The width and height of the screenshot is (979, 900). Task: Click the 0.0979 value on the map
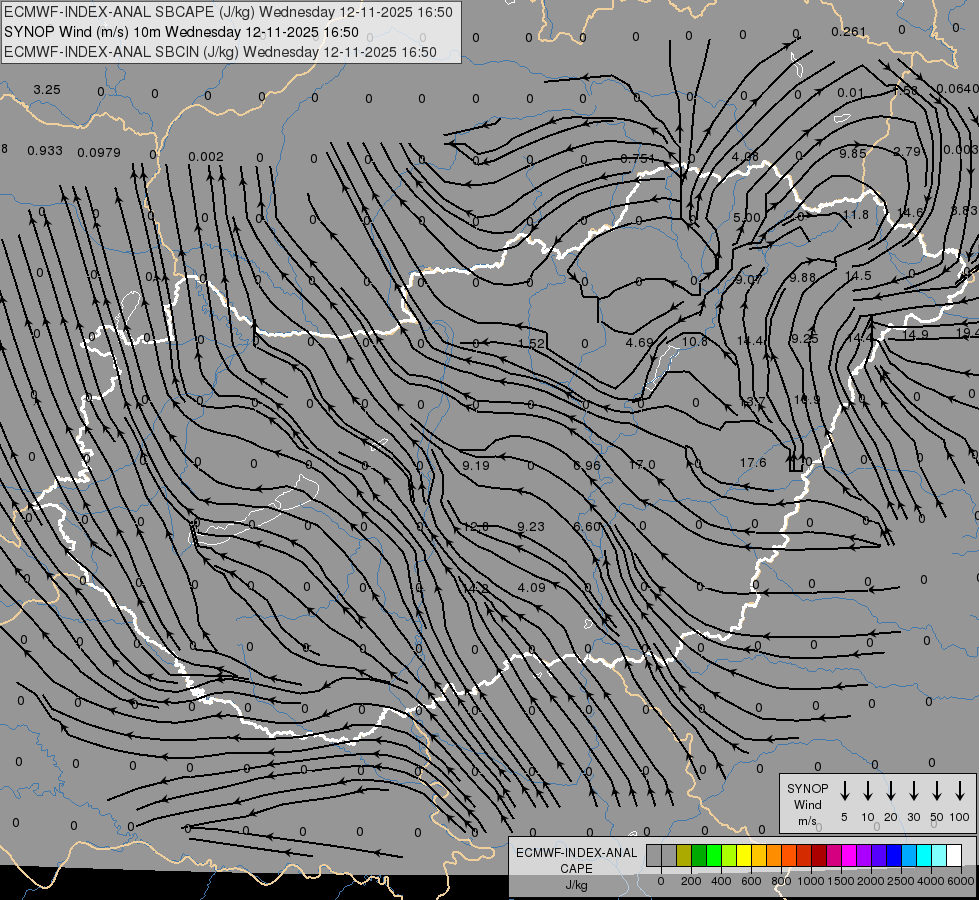tap(99, 152)
